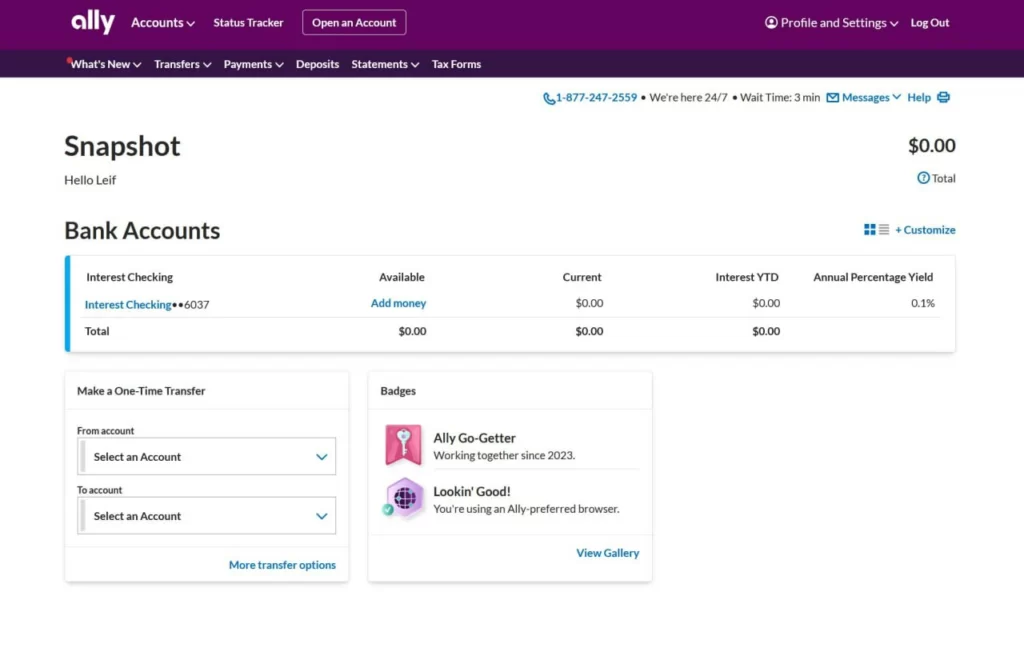Click the Lookin' Good! badge title
Image resolution: width=1024 pixels, height=652 pixels.
pos(472,491)
